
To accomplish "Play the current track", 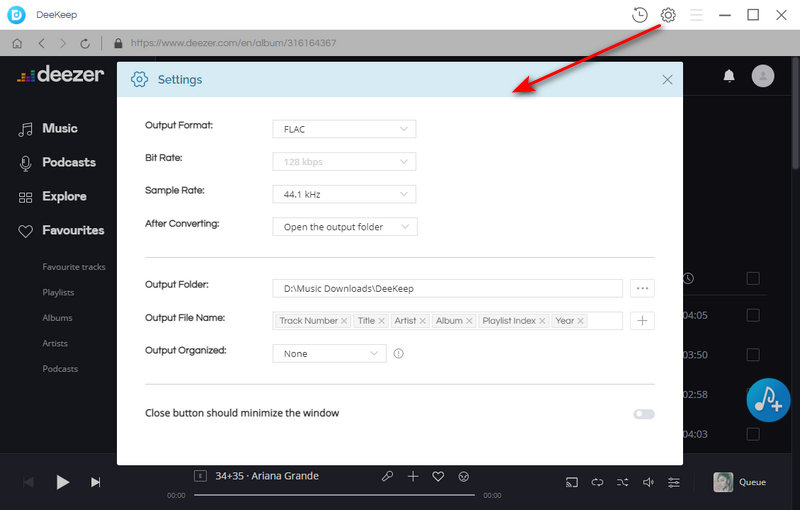I will click(62, 482).
